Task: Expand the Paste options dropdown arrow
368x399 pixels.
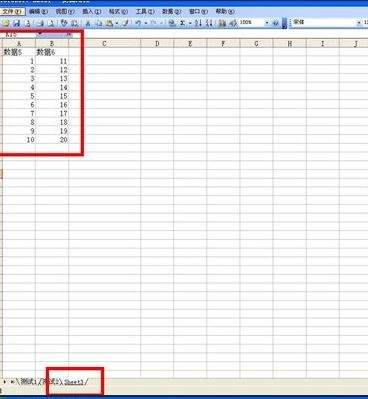Action: pos(116,23)
